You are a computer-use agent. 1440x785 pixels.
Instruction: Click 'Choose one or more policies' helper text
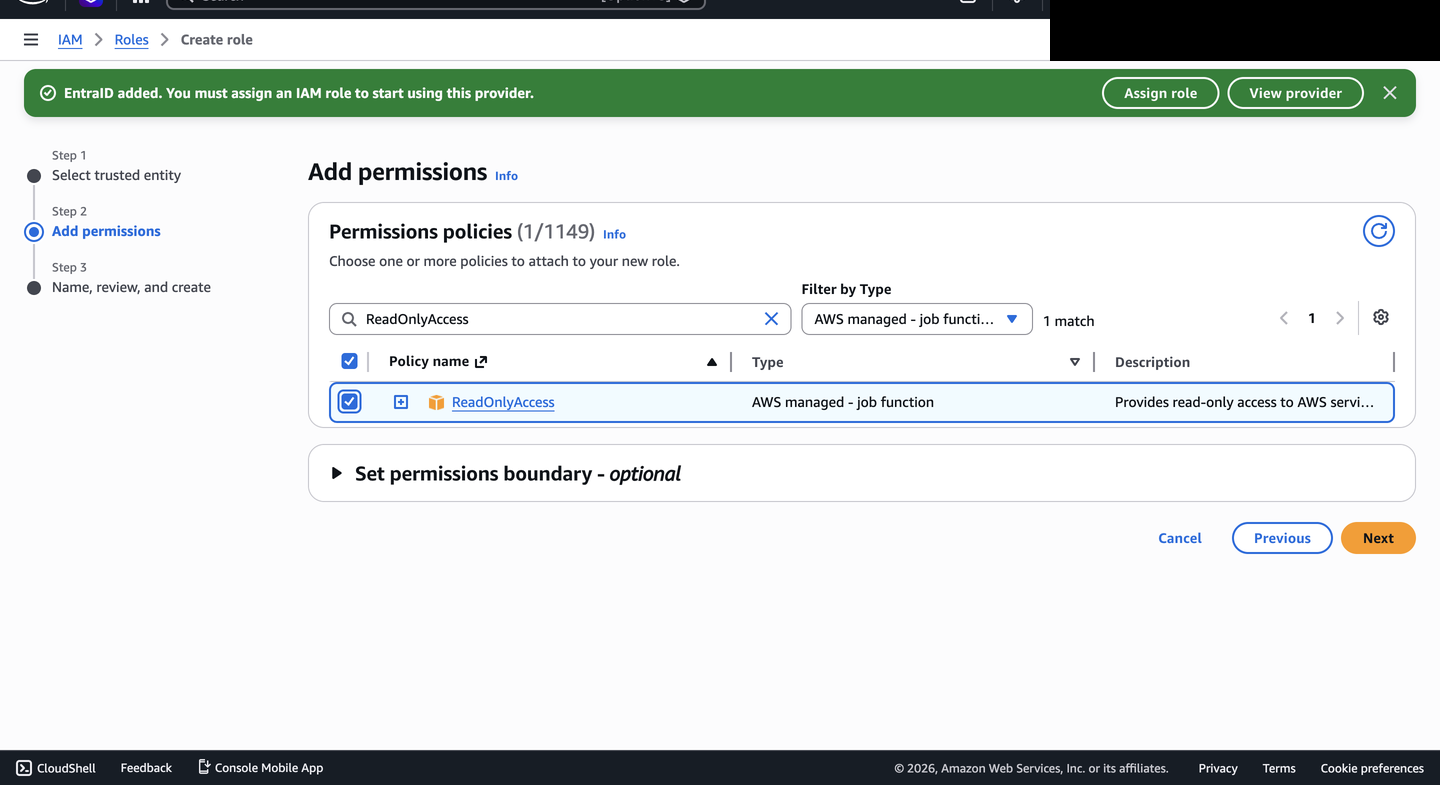click(504, 261)
